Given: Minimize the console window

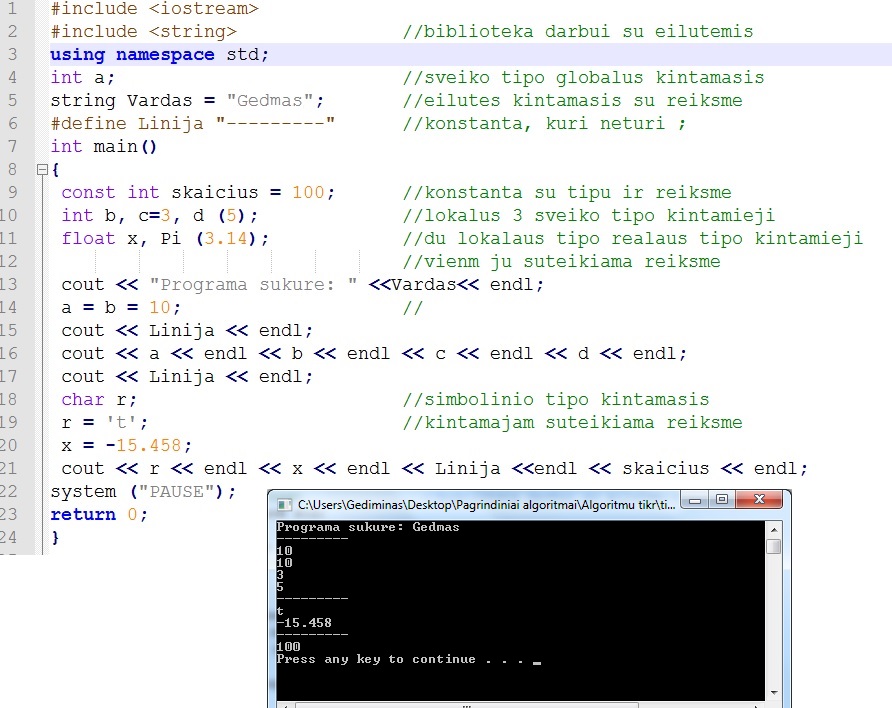Looking at the screenshot, I should click(x=694, y=500).
